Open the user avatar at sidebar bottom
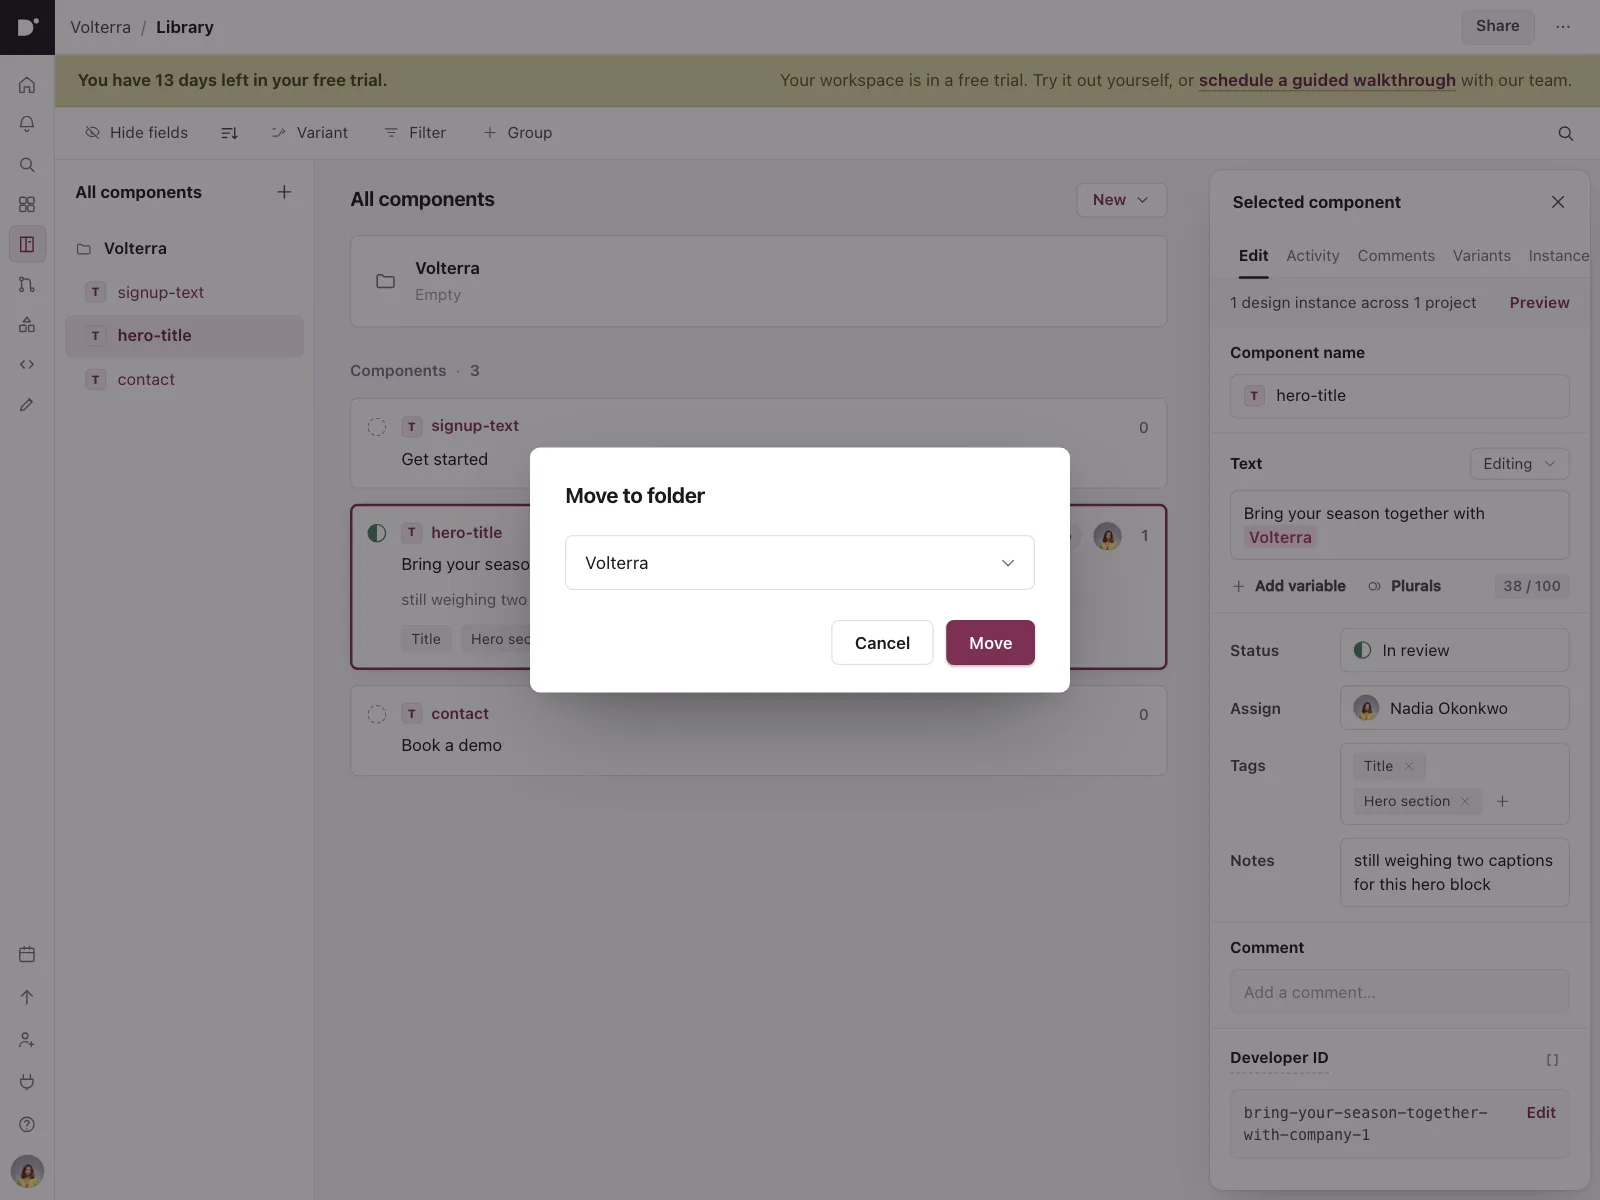This screenshot has width=1600, height=1200. pyautogui.click(x=27, y=1171)
